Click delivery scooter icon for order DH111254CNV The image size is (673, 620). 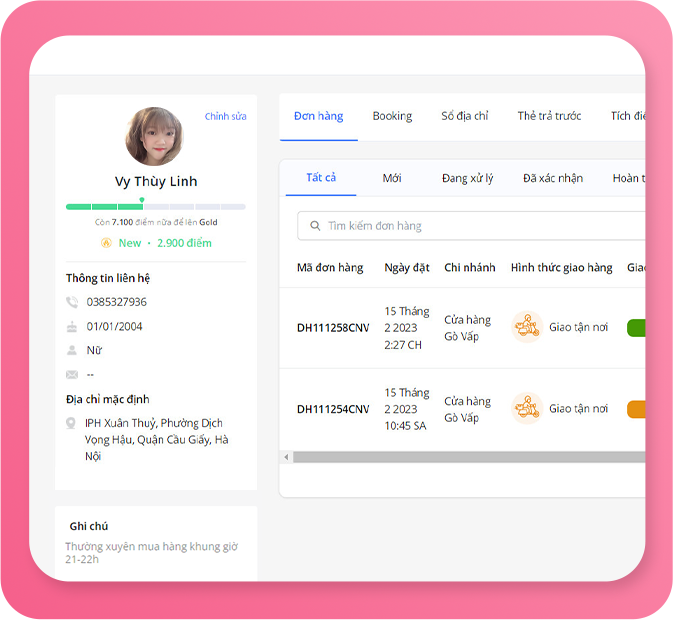pyautogui.click(x=527, y=408)
